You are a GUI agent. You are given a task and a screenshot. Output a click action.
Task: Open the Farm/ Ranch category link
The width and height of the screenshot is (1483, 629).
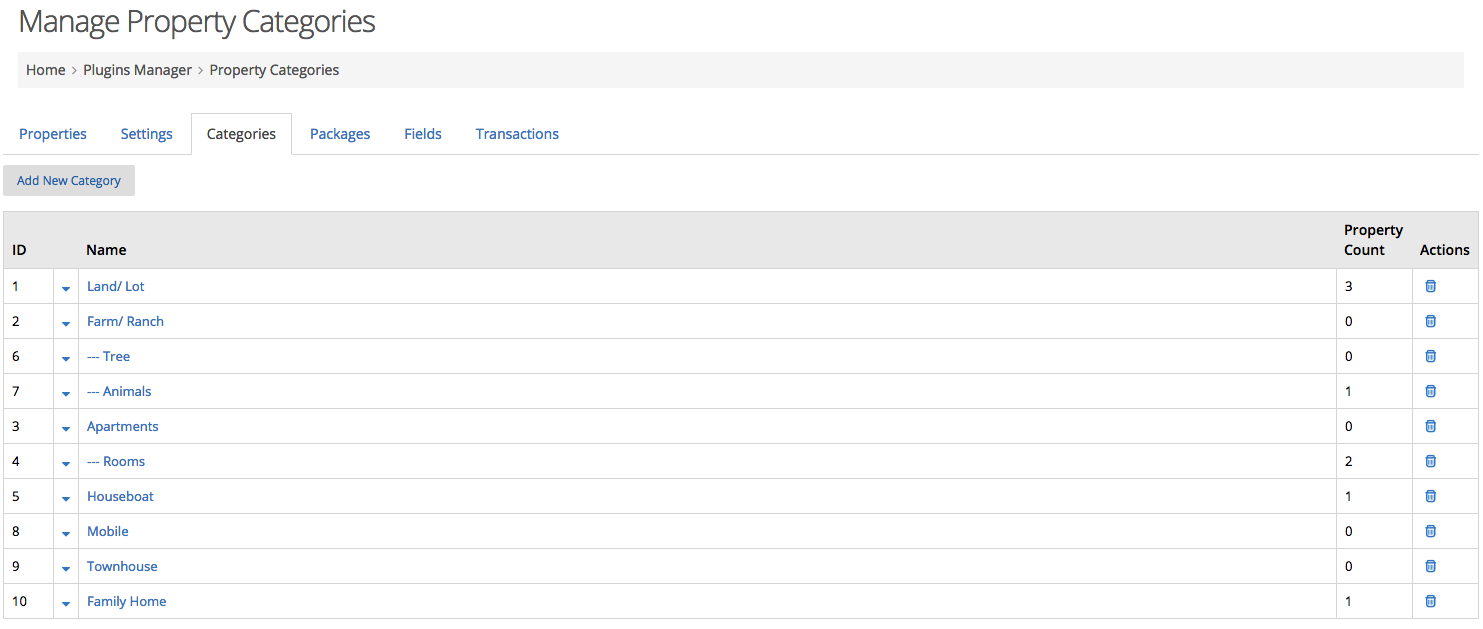pos(125,321)
